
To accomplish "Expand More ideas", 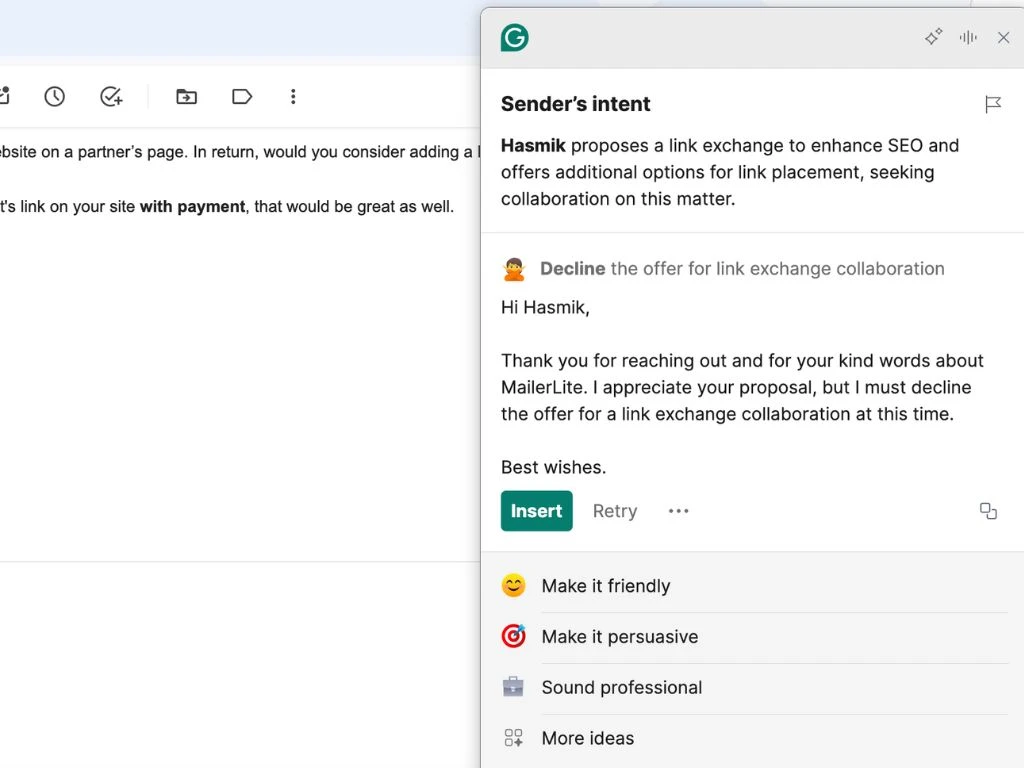I will (x=588, y=739).
